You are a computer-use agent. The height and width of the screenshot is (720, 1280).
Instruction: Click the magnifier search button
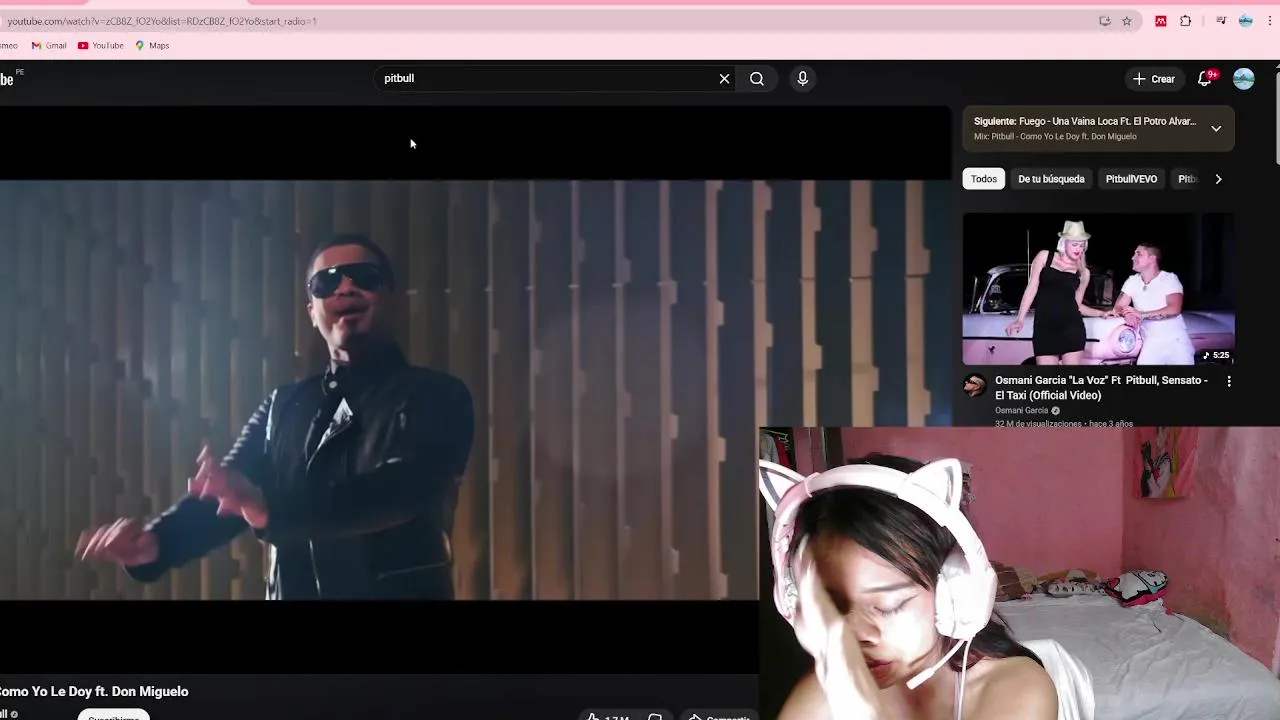(757, 79)
